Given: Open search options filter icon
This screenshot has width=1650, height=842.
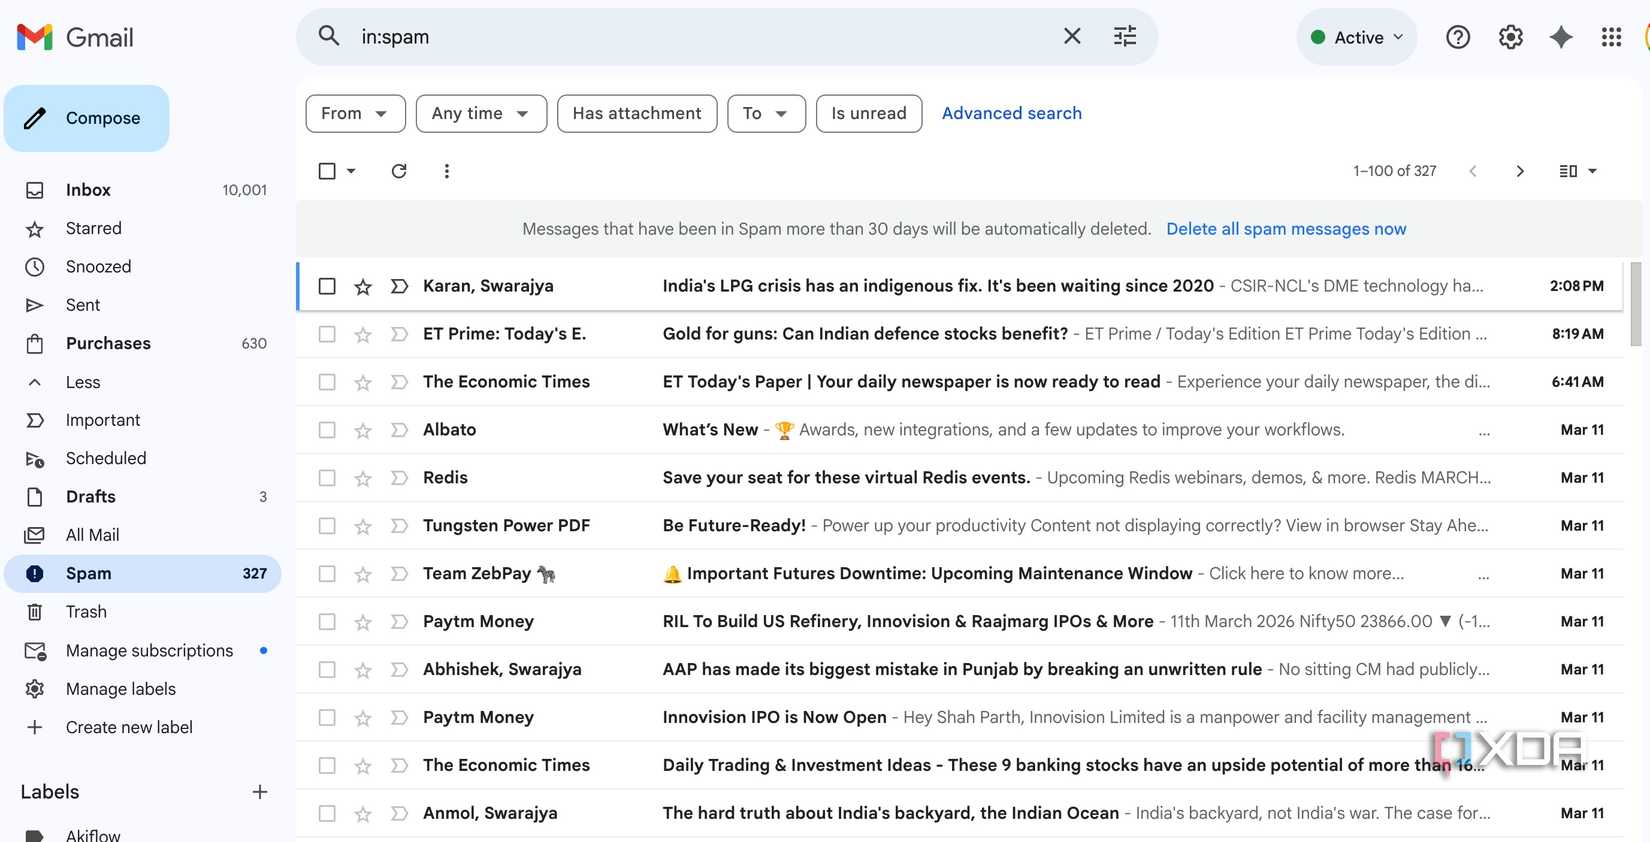Looking at the screenshot, I should click(x=1125, y=36).
